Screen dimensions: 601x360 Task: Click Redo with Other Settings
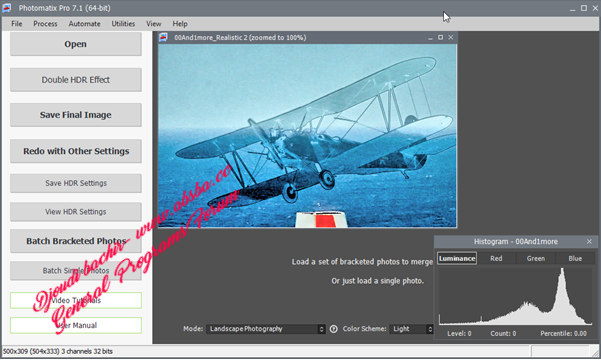coord(76,151)
